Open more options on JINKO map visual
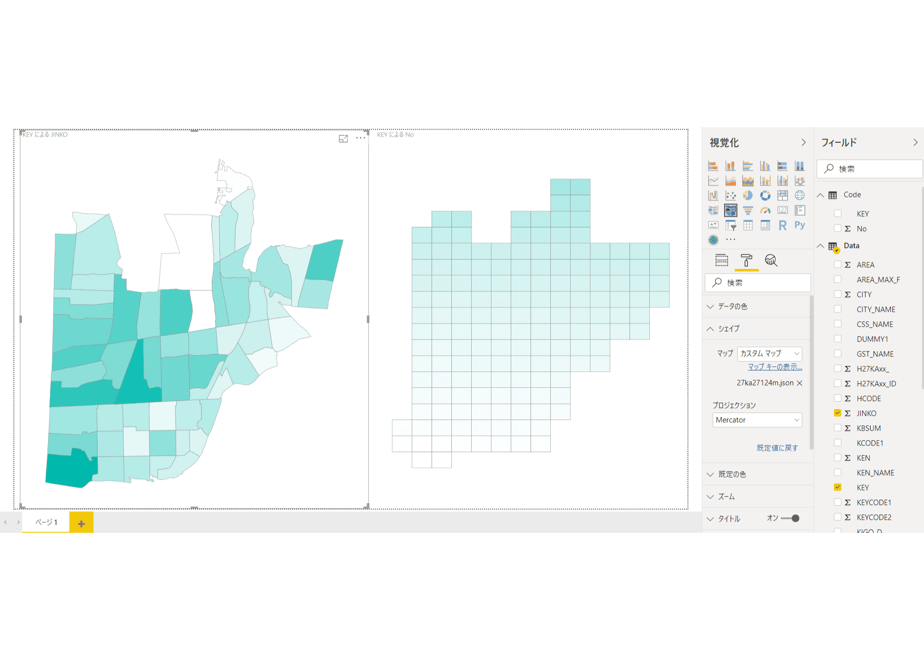Image resolution: width=924 pixels, height=660 pixels. 361,138
